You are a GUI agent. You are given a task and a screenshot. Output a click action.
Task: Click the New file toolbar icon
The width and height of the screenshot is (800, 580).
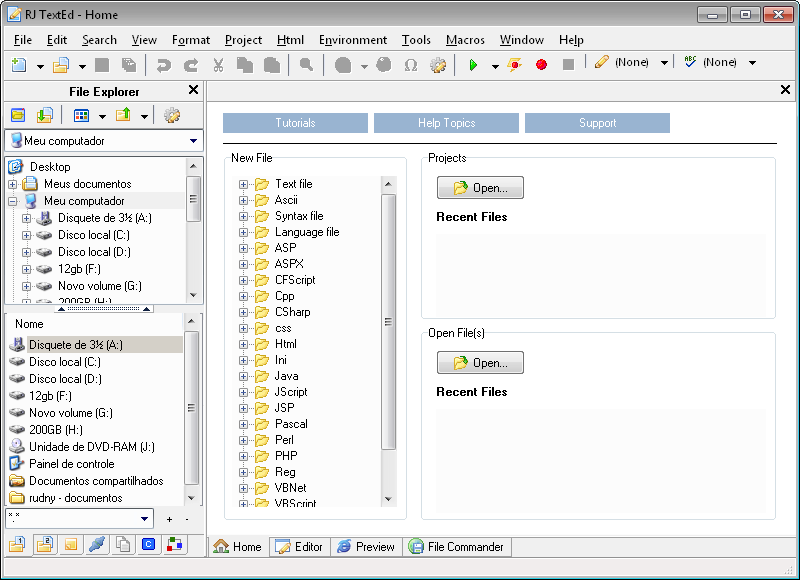click(x=19, y=65)
